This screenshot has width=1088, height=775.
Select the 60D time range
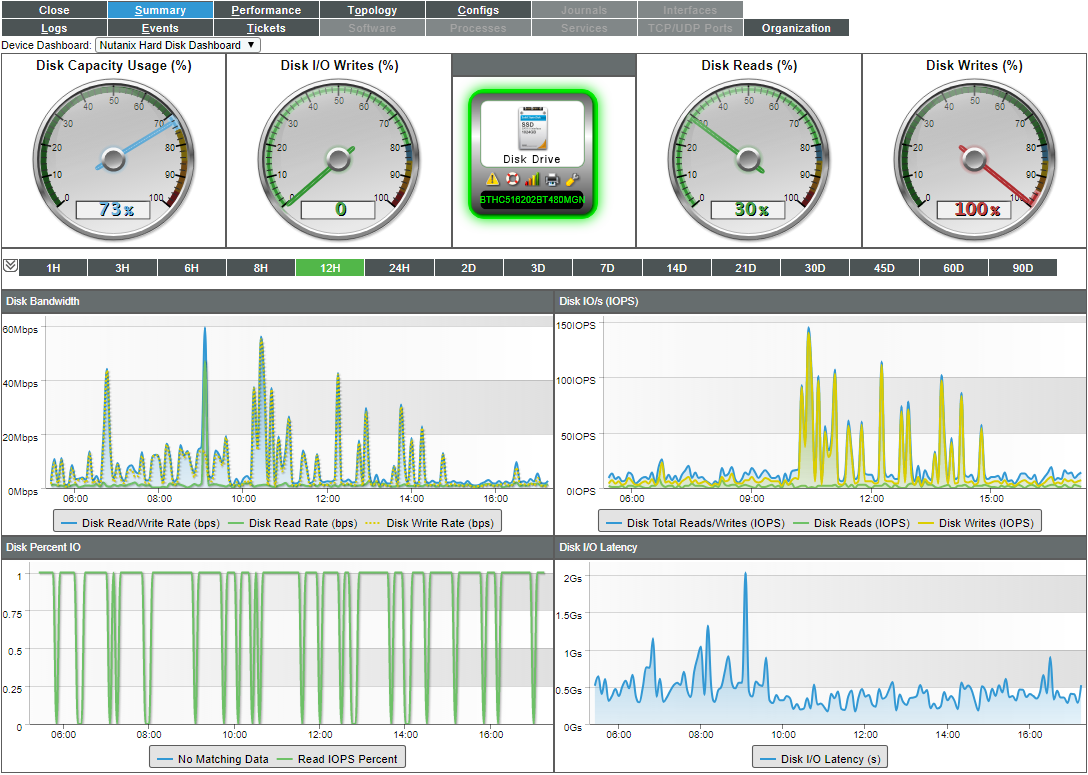[x=953, y=268]
